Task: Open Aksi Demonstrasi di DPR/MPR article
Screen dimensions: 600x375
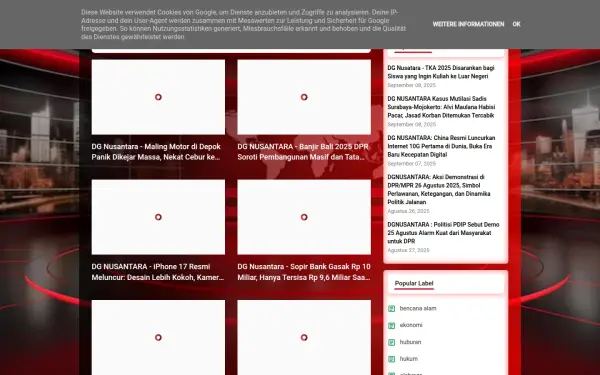Action: click(439, 189)
